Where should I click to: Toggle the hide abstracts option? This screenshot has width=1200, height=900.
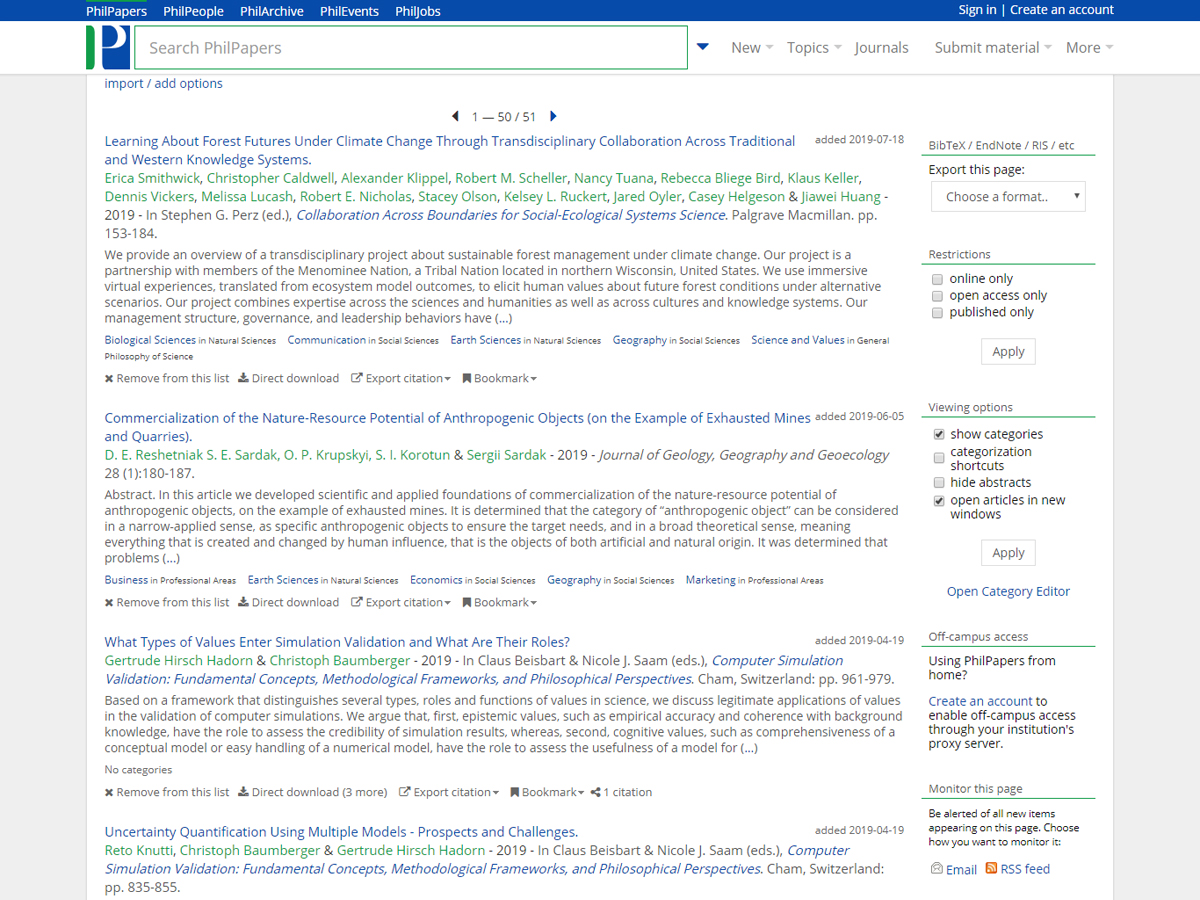(938, 483)
